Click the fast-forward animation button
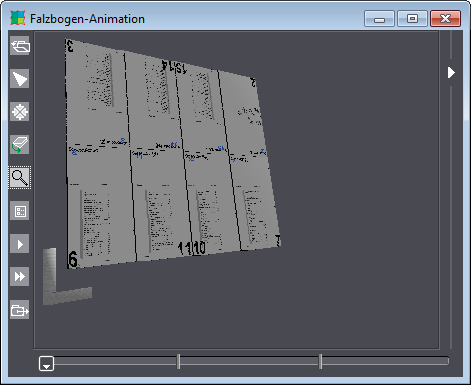Image resolution: width=471 pixels, height=385 pixels. [20, 277]
